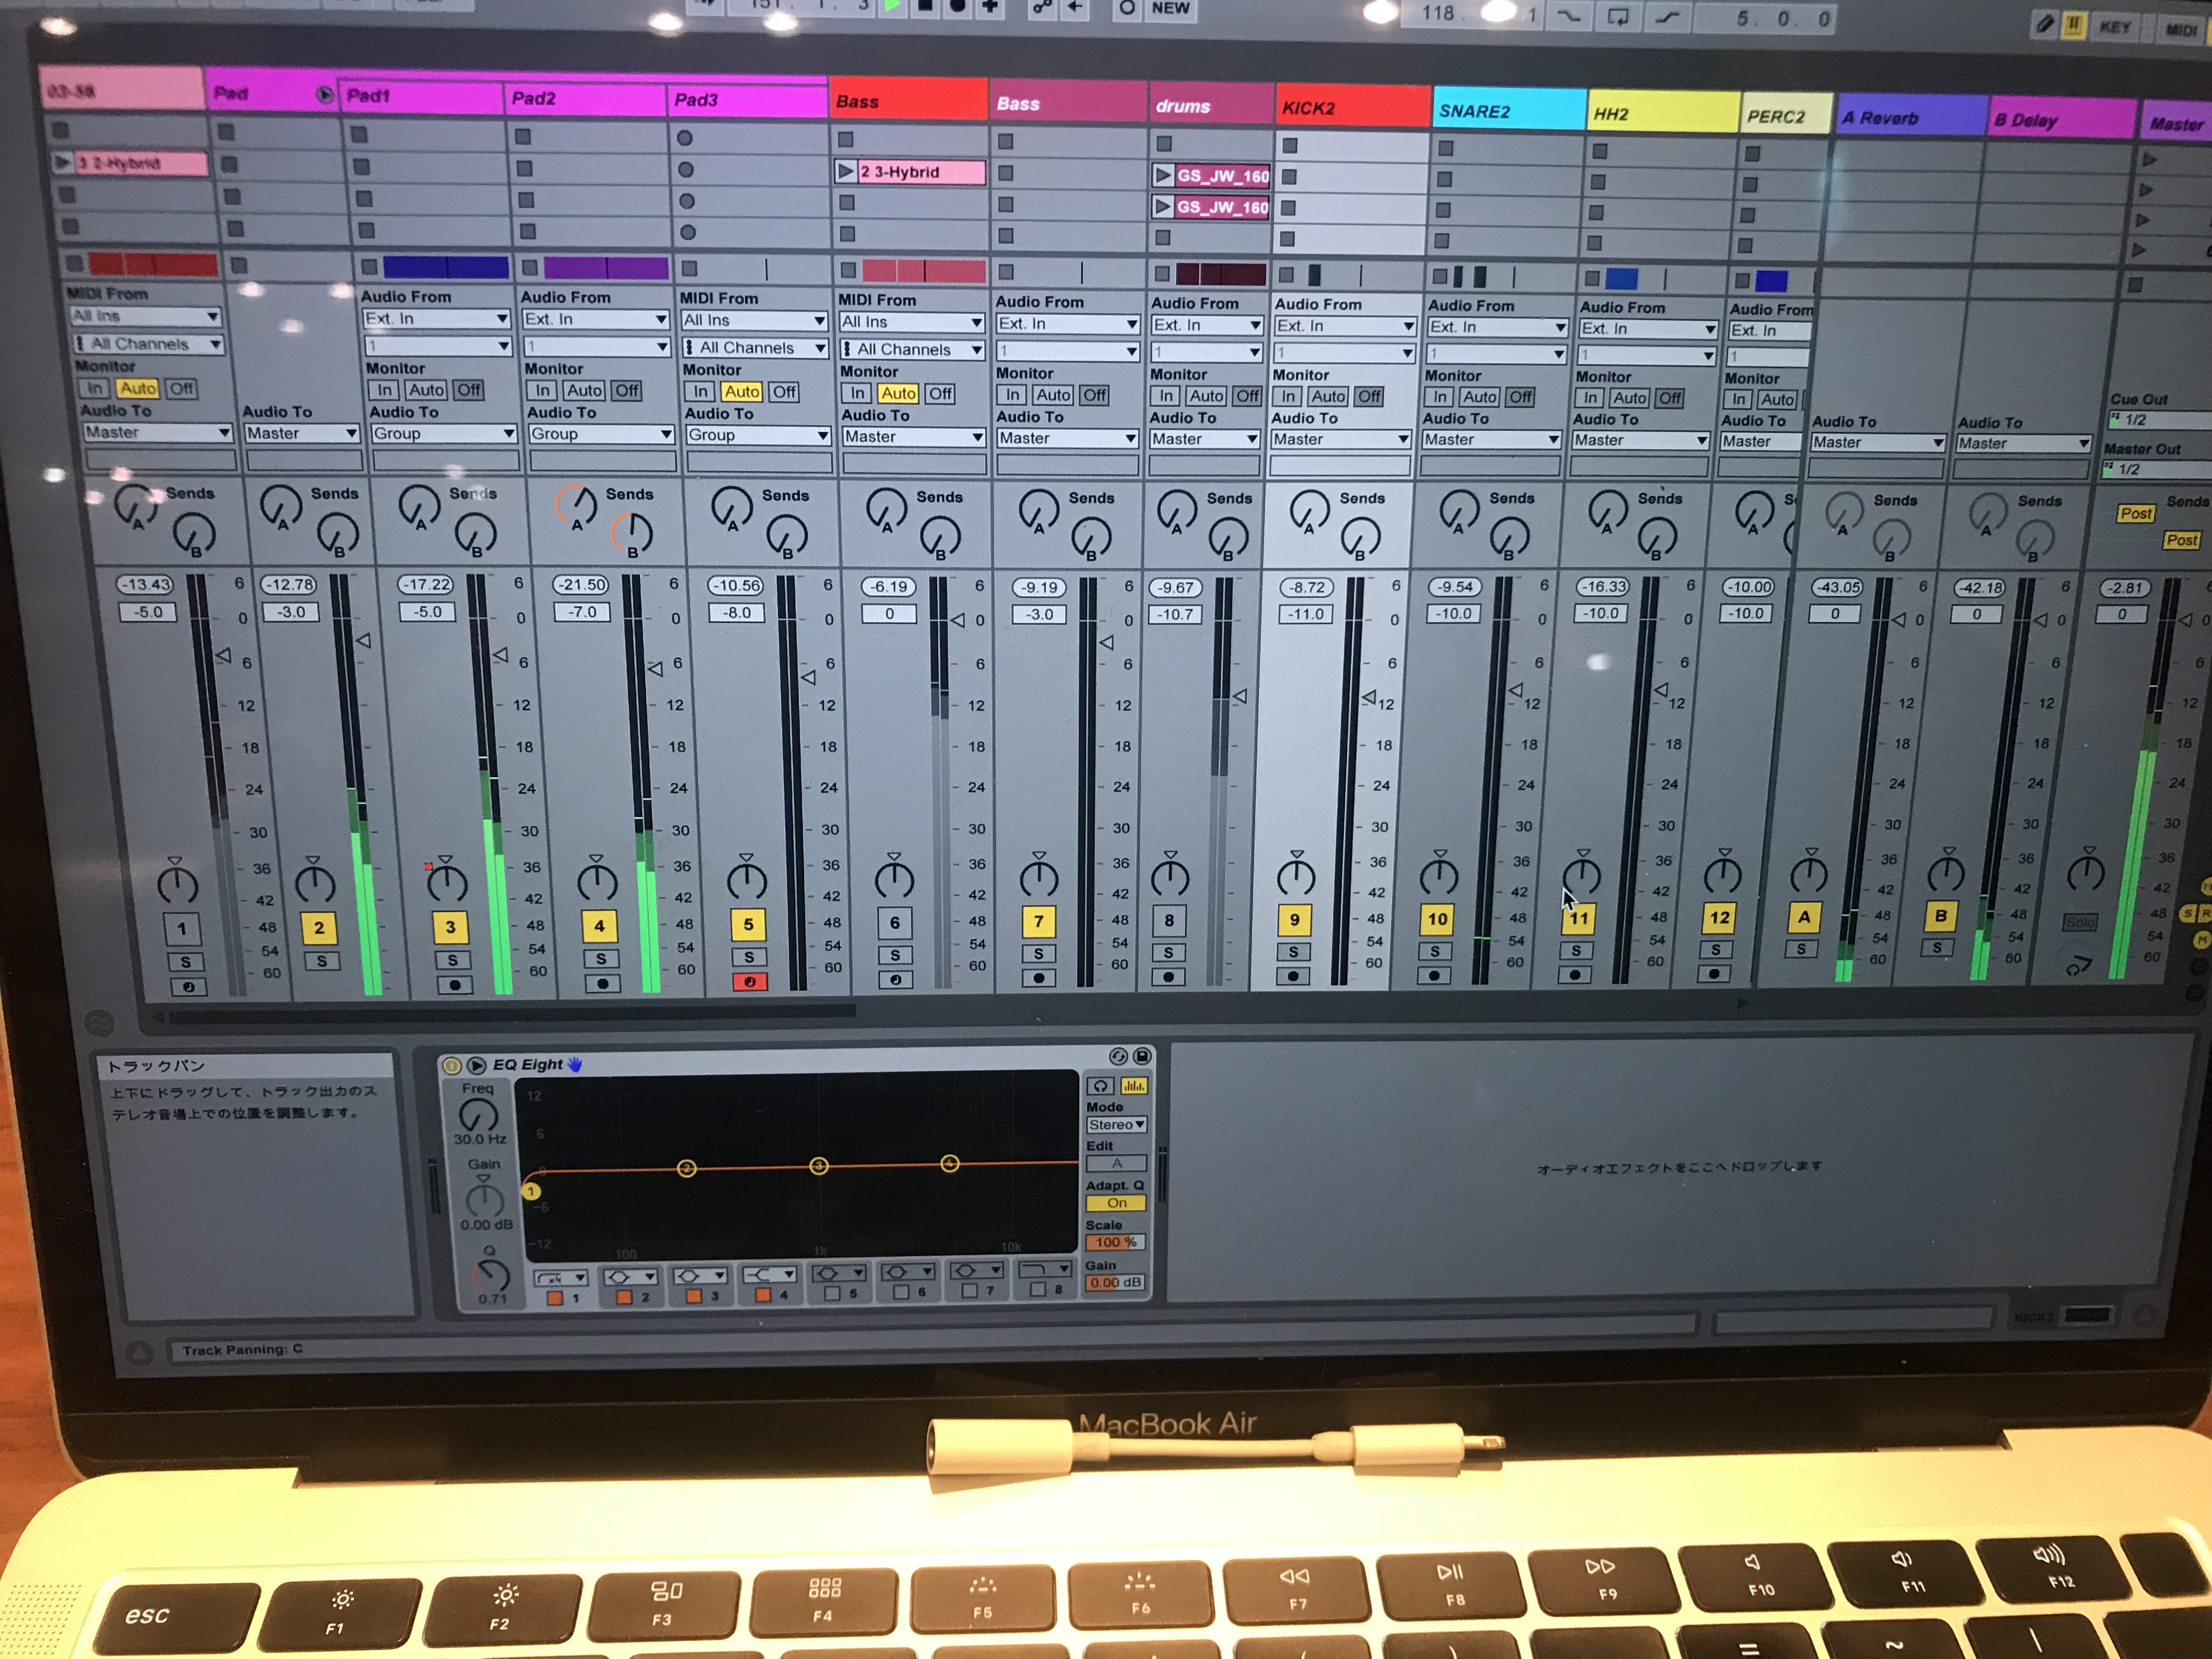Click the Pad3 first clip slot record button
Viewport: 2212px width, 1659px height.
tap(684, 138)
